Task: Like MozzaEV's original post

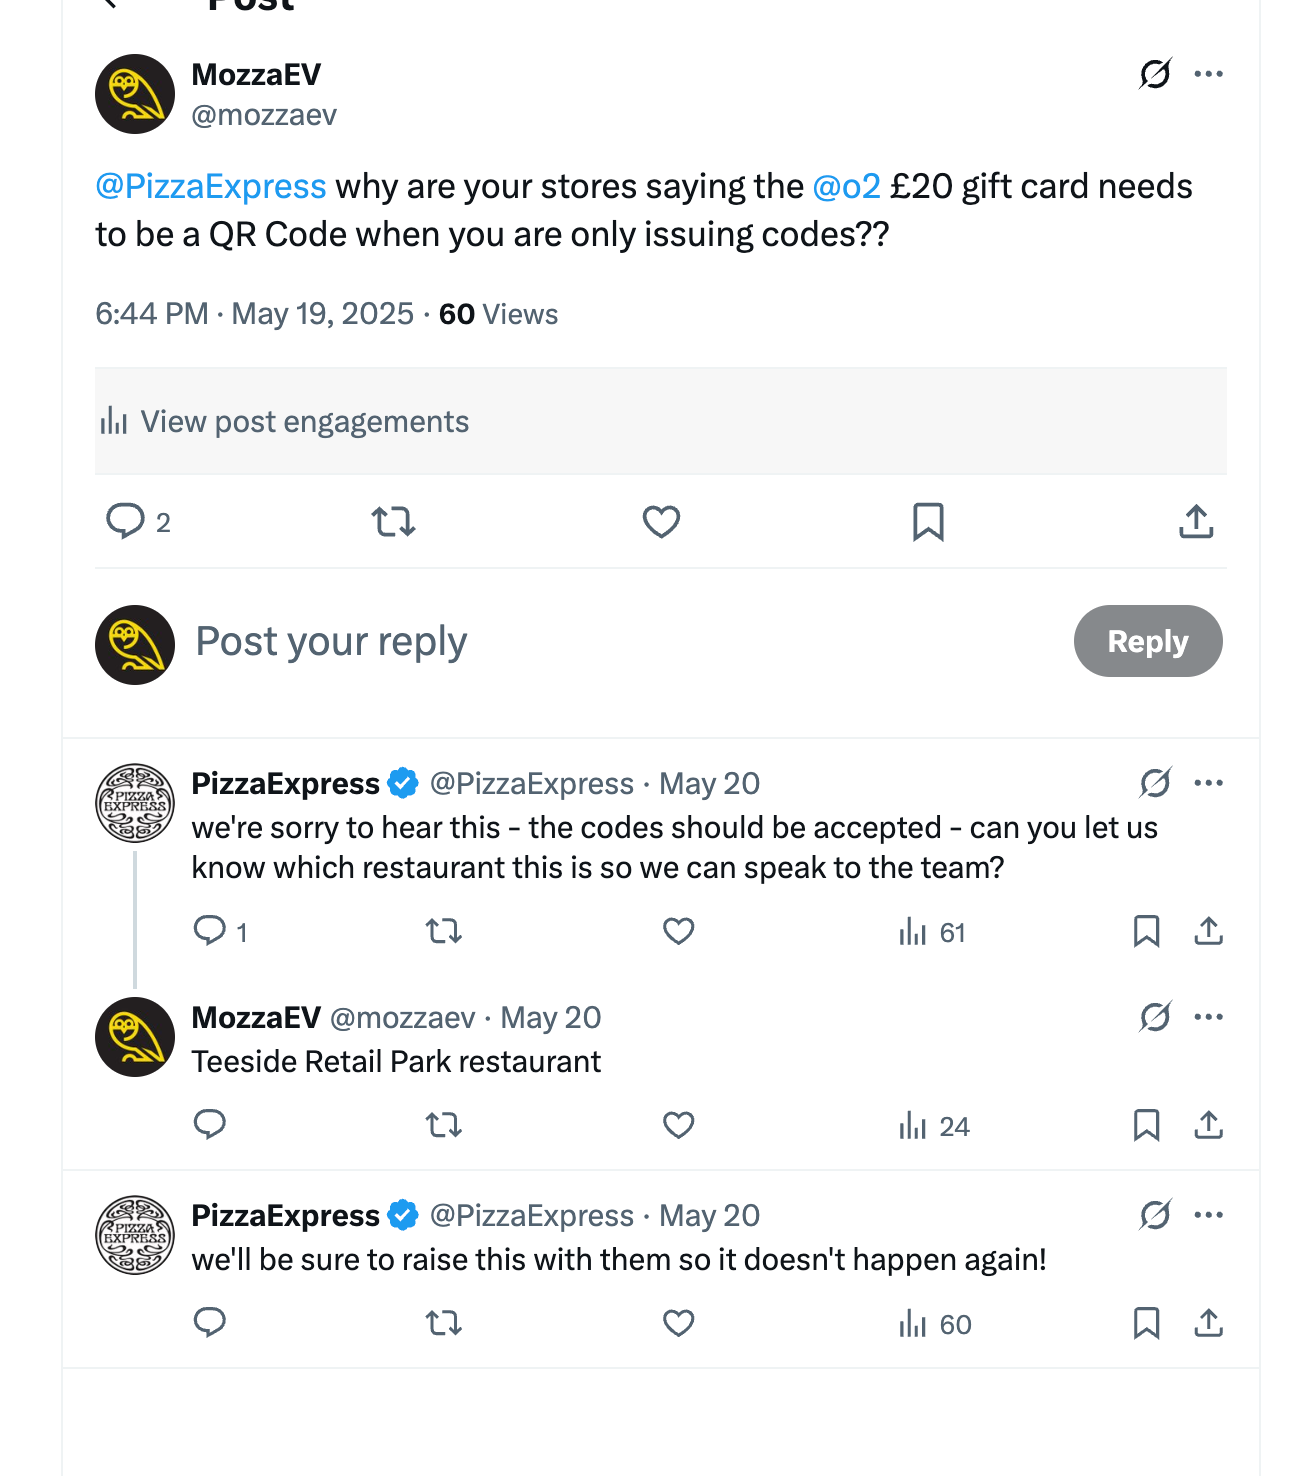Action: coord(660,521)
